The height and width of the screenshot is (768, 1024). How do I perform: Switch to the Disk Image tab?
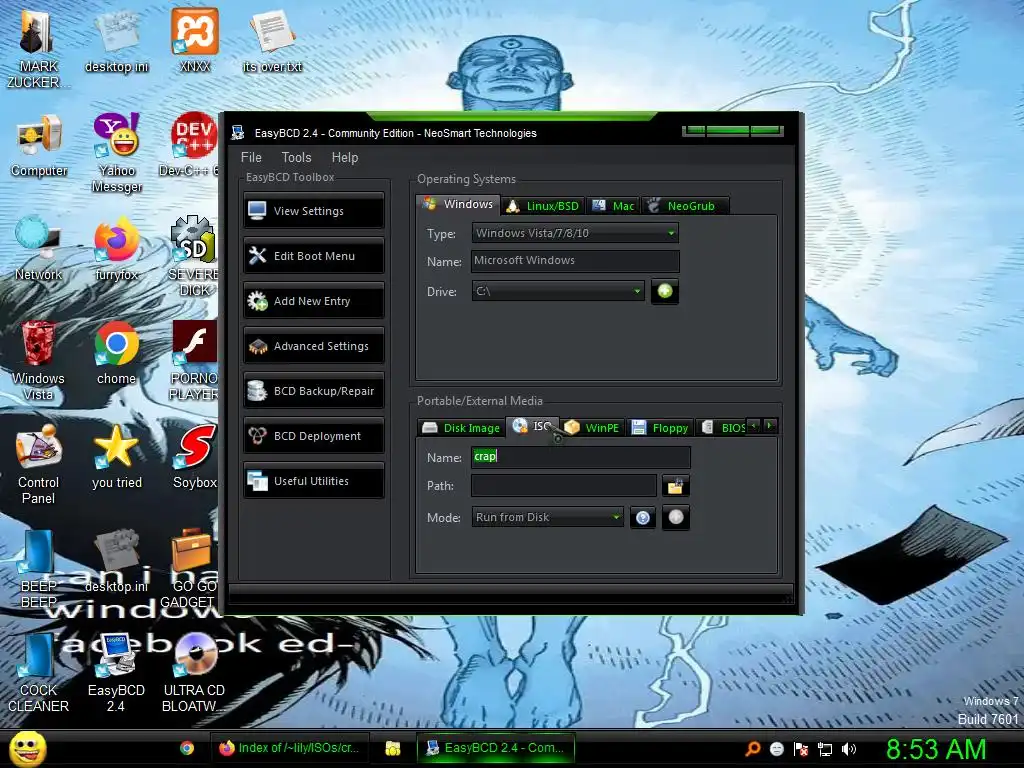click(461, 428)
